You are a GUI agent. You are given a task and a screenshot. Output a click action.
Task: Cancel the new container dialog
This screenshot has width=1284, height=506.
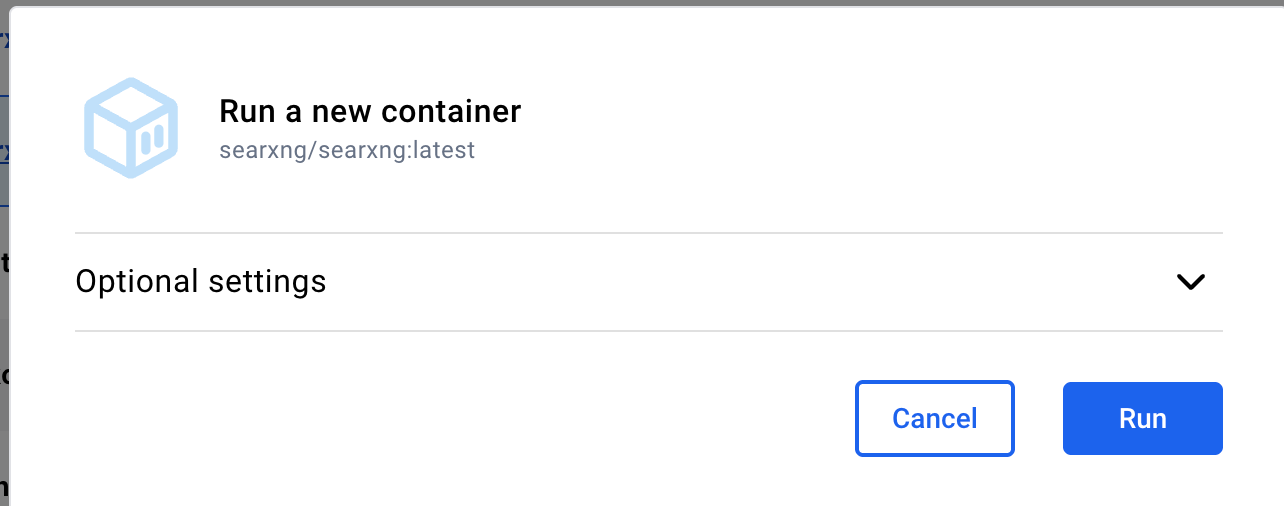pos(934,418)
